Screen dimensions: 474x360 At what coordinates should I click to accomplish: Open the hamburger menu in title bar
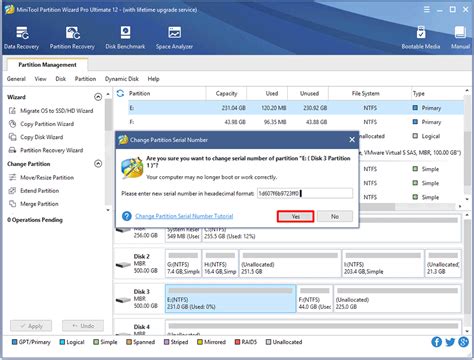coord(427,10)
